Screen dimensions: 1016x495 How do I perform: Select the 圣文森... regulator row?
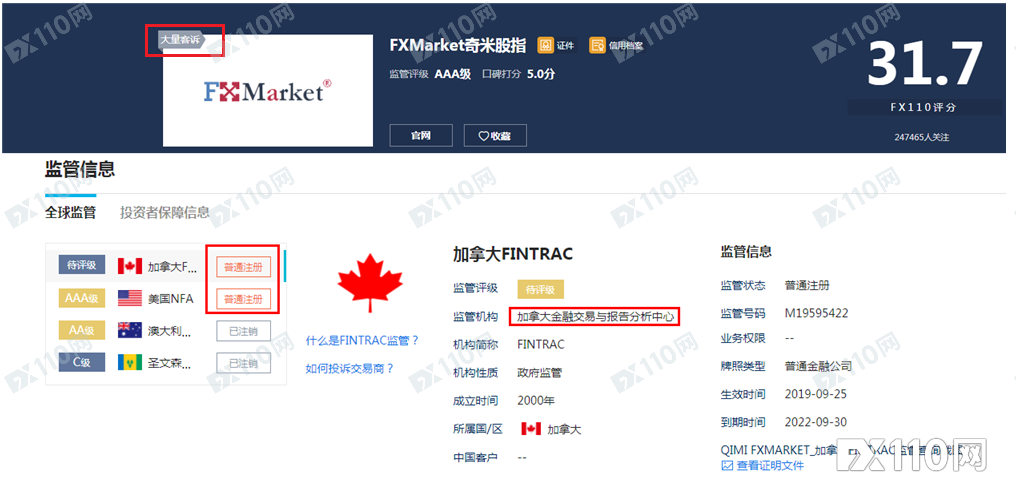(165, 362)
